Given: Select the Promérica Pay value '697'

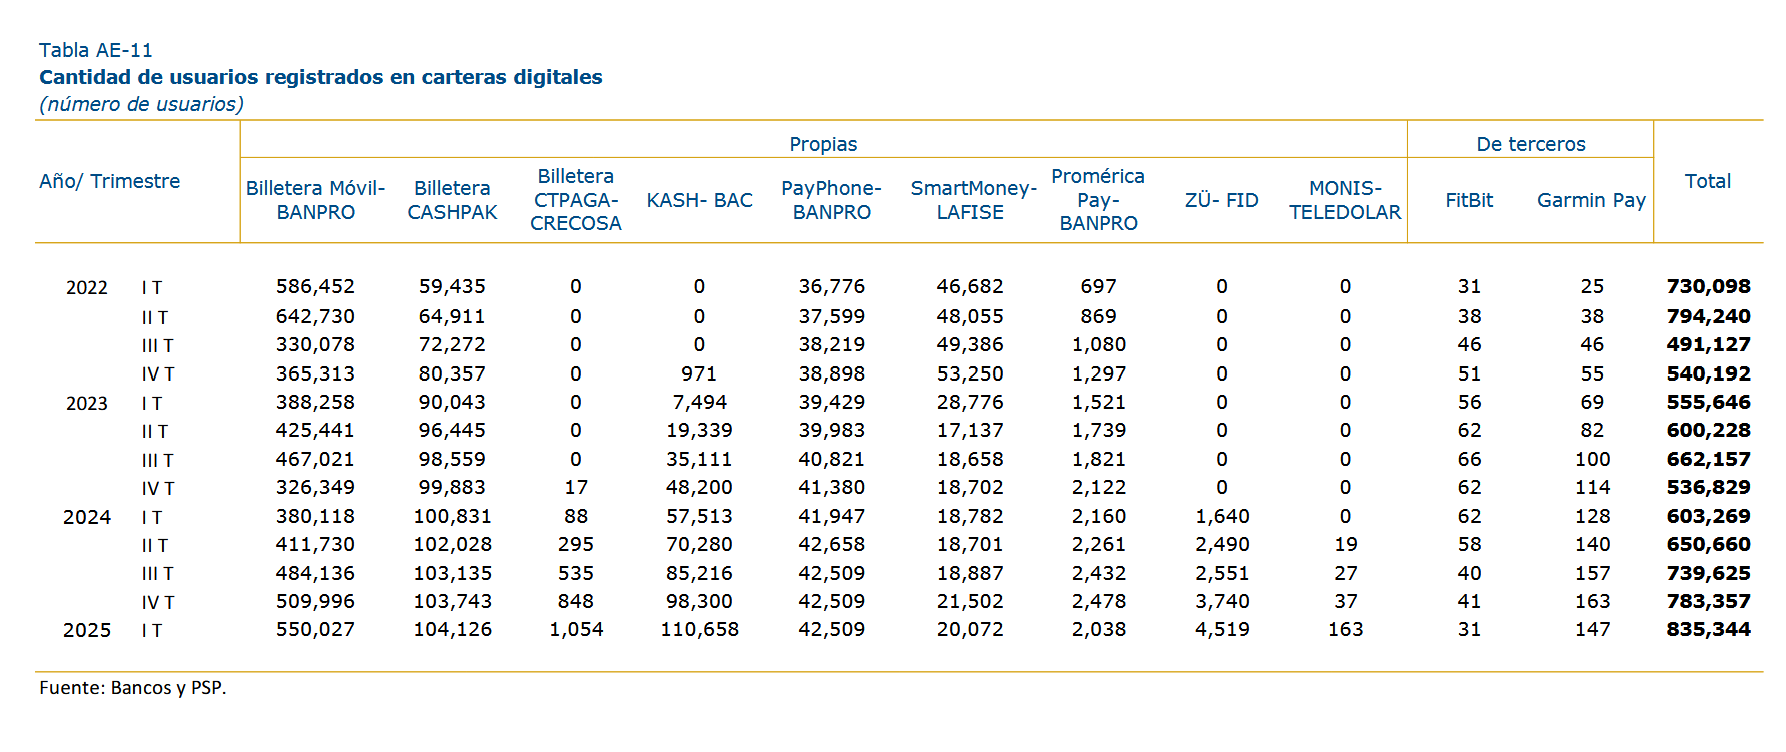Looking at the screenshot, I should point(1098,287).
